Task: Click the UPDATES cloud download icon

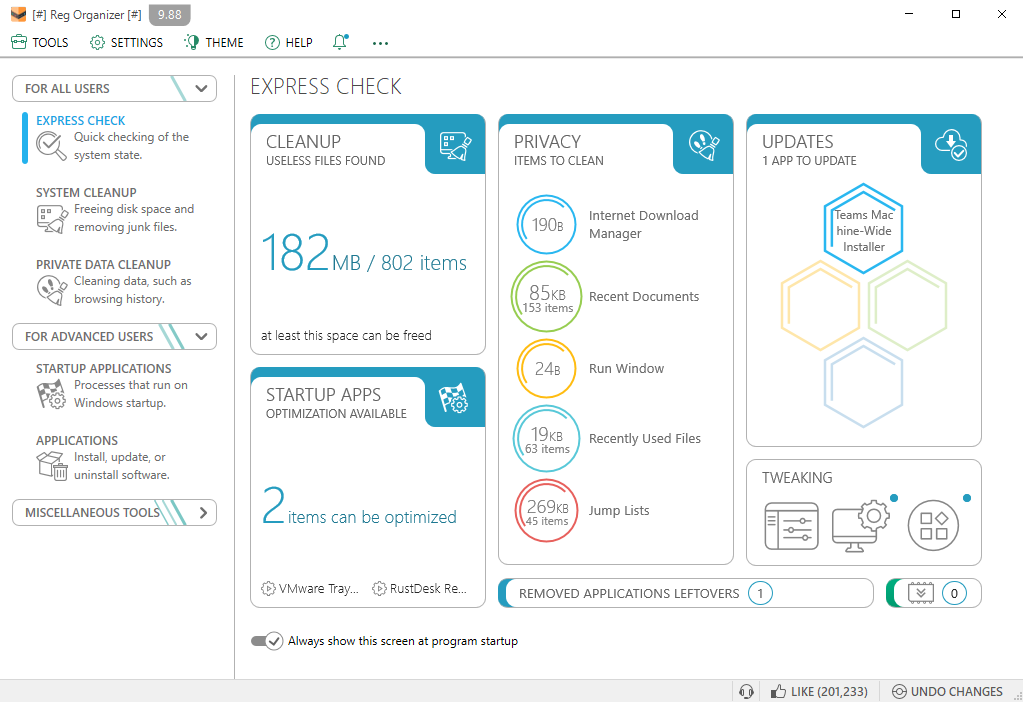Action: tap(951, 144)
